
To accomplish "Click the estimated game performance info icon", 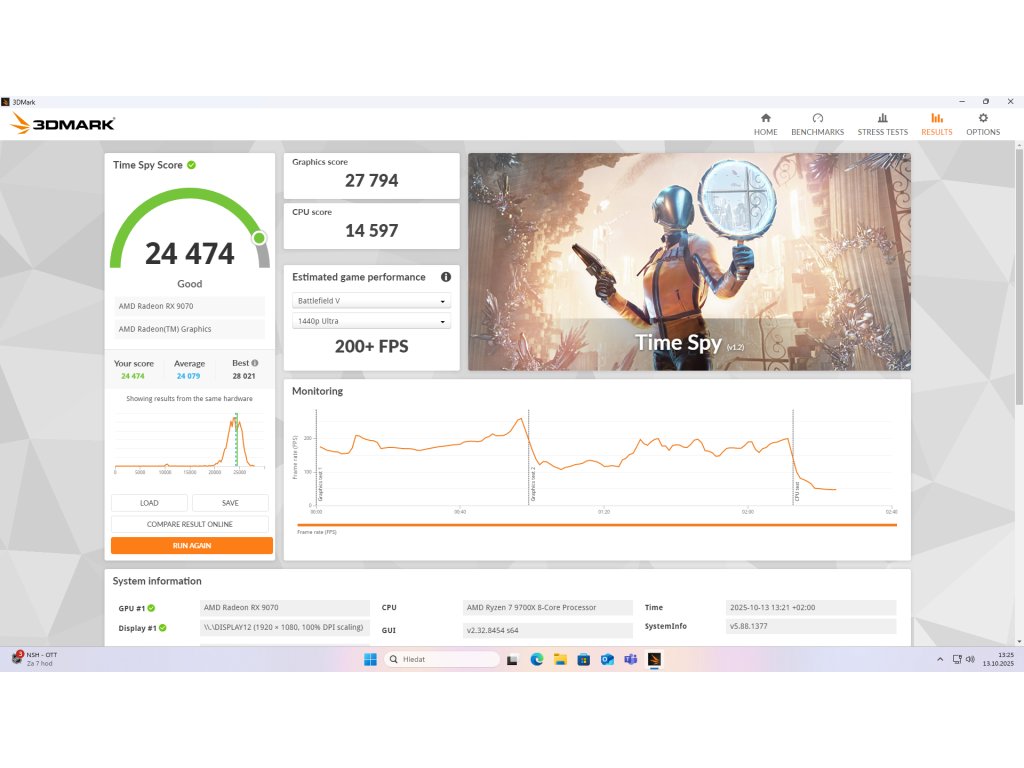I will point(446,277).
